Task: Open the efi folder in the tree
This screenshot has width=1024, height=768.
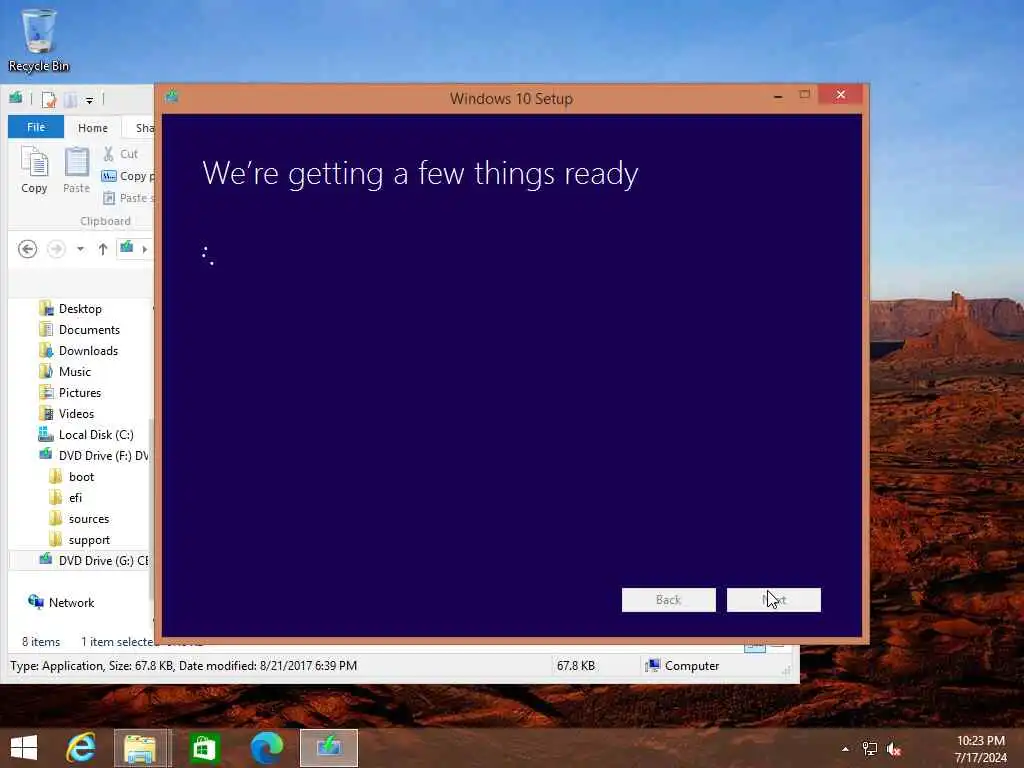Action: [x=75, y=498]
